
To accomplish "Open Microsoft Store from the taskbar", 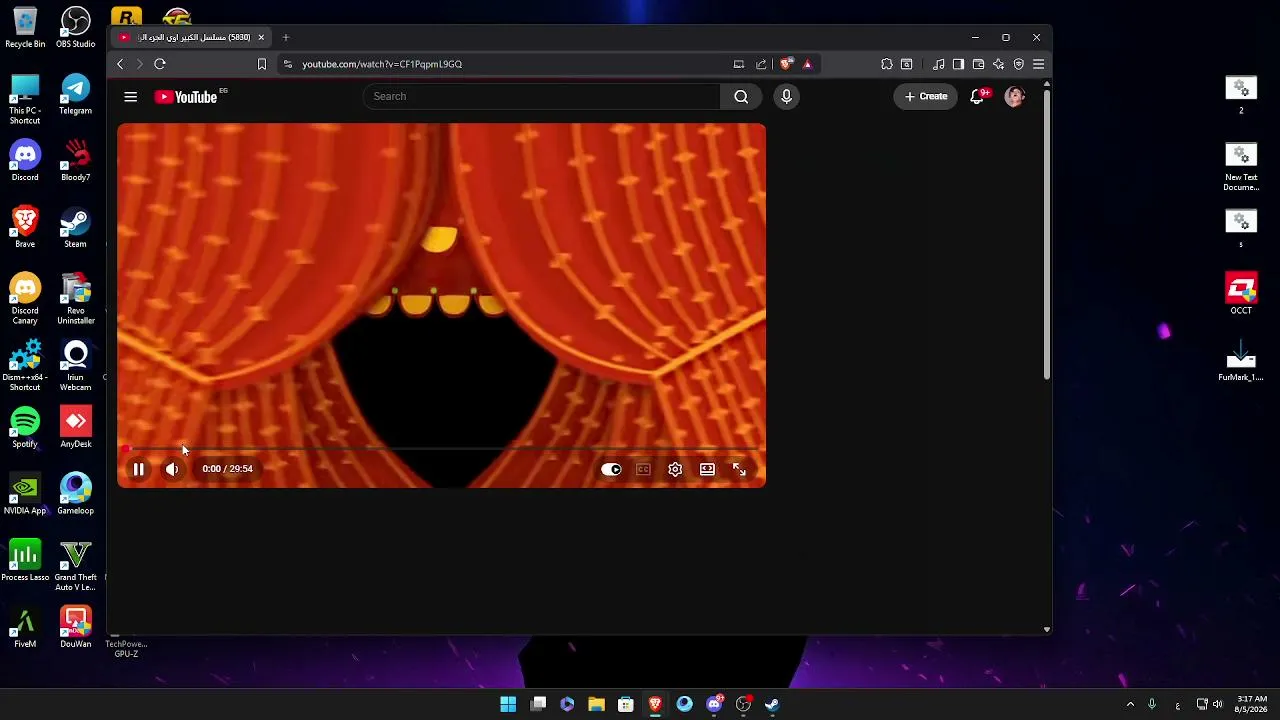I will point(626,704).
